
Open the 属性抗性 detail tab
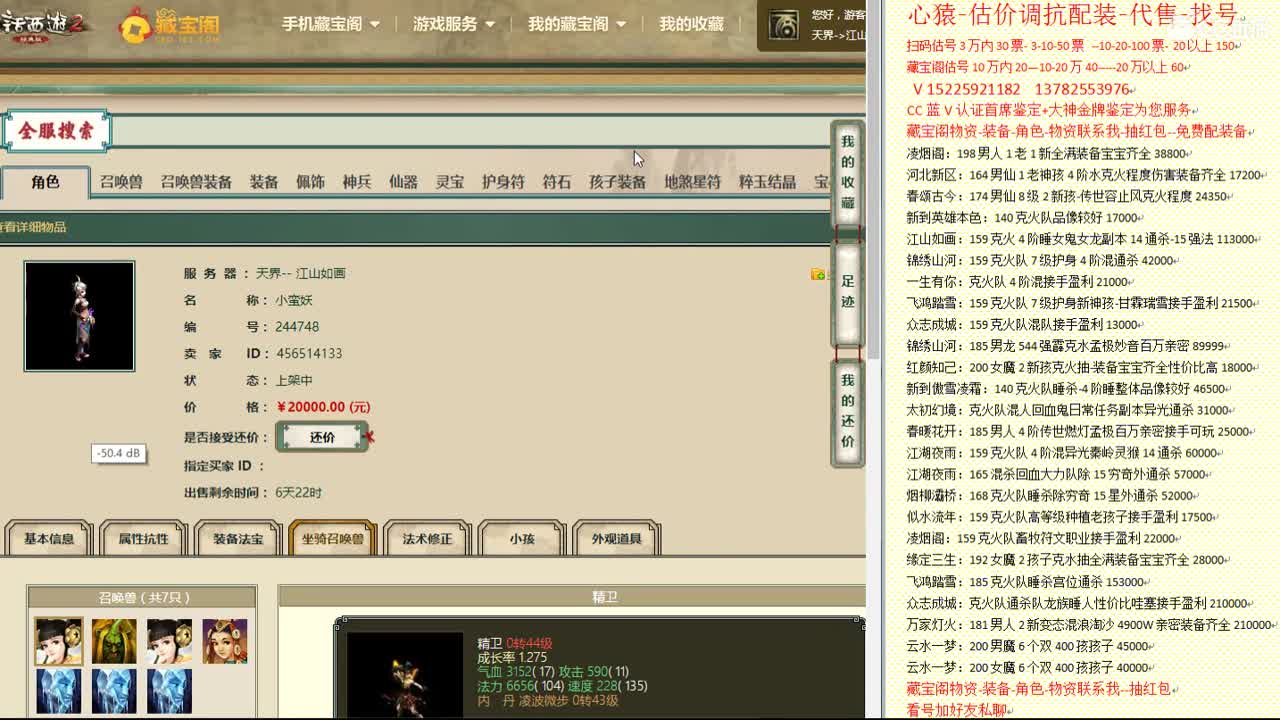click(143, 539)
